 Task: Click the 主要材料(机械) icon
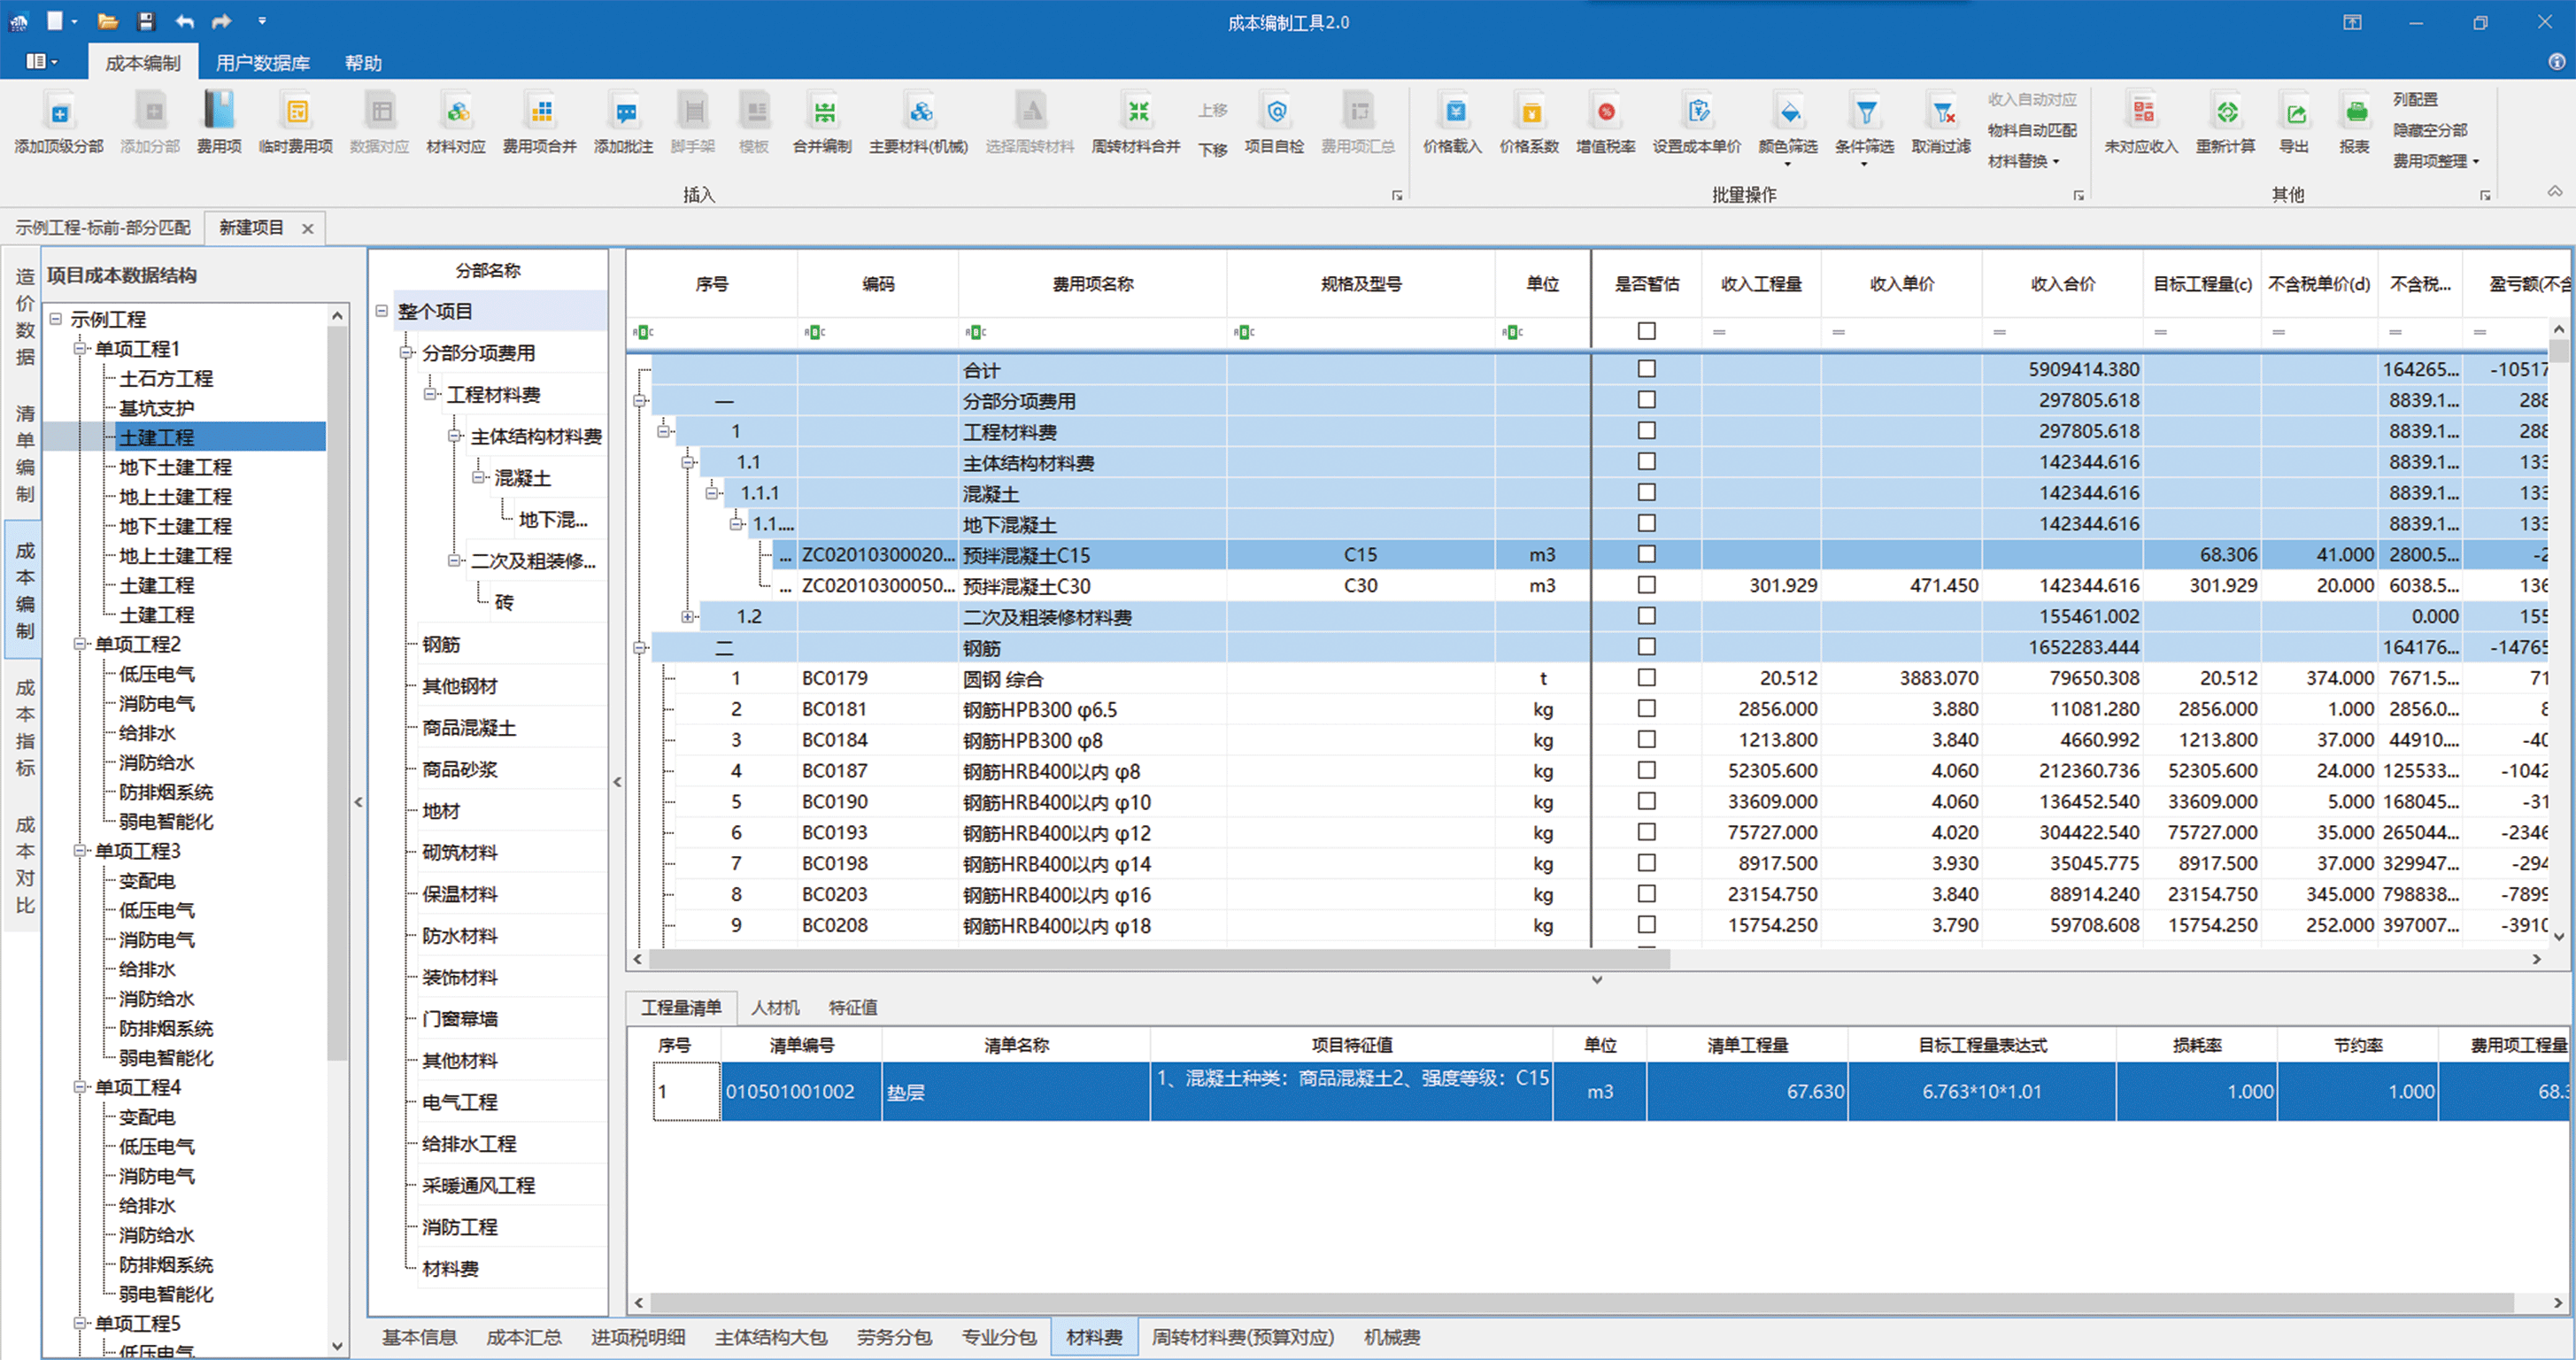point(918,112)
